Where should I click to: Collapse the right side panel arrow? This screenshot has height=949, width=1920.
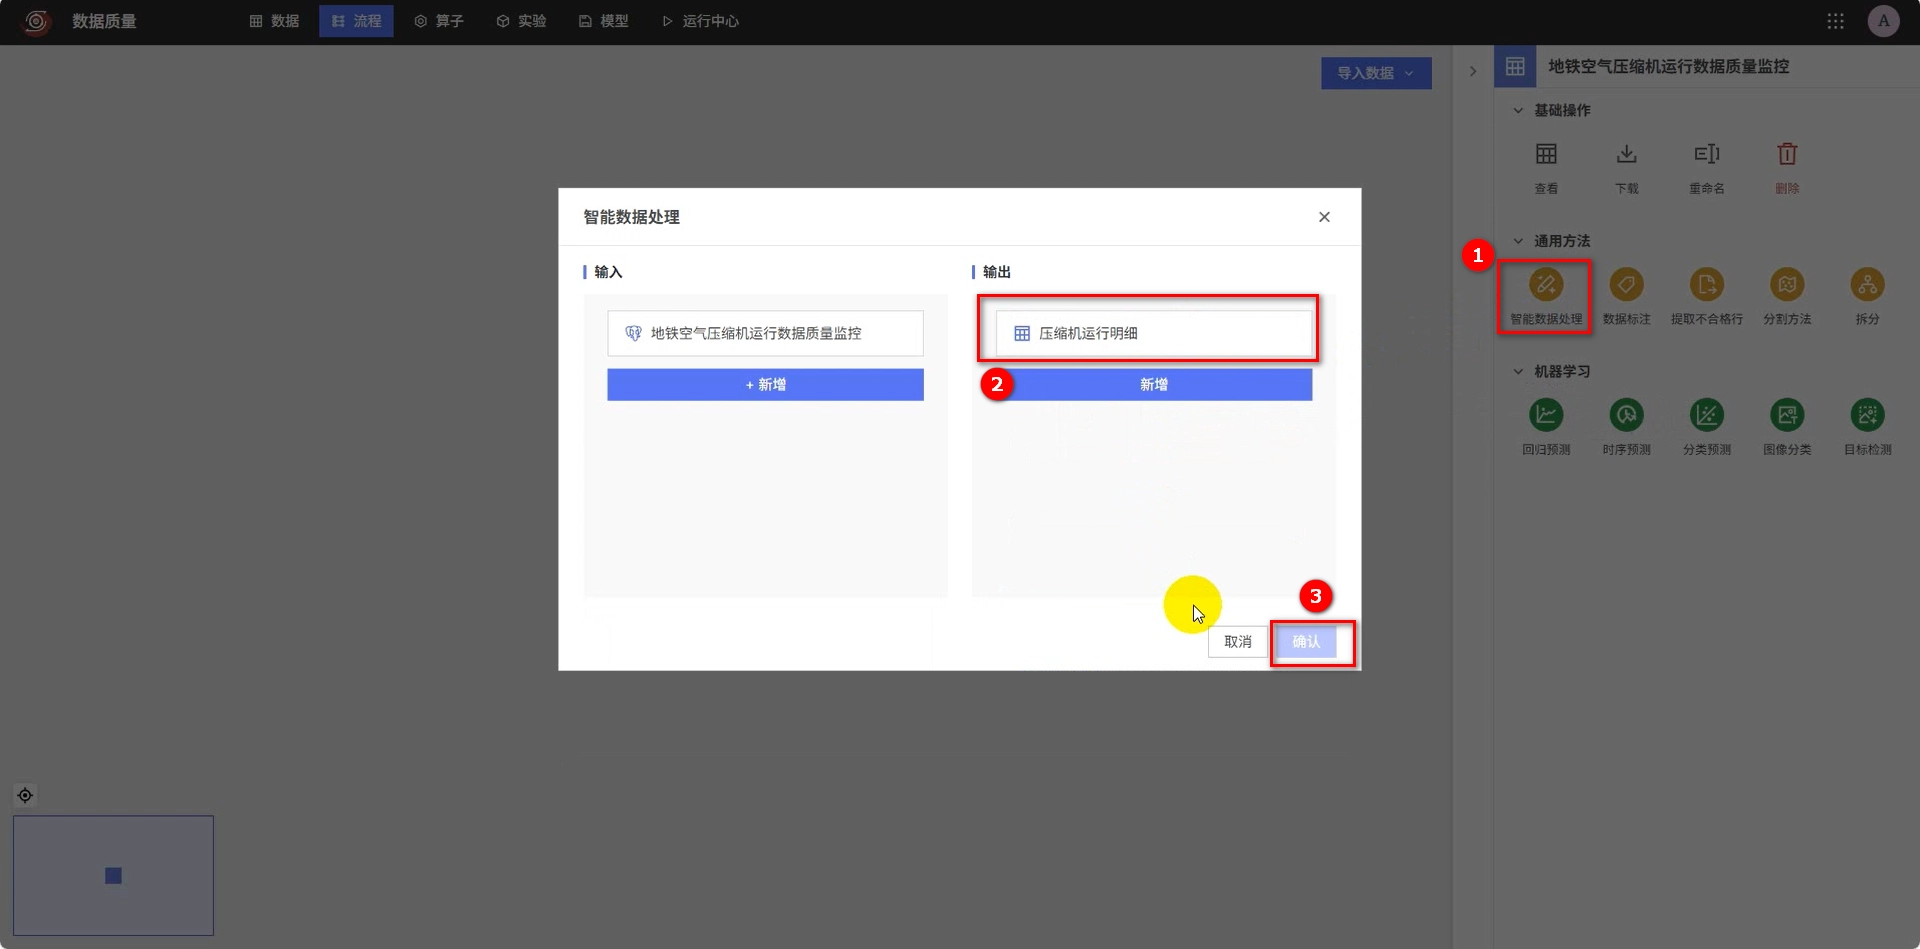[x=1472, y=71]
